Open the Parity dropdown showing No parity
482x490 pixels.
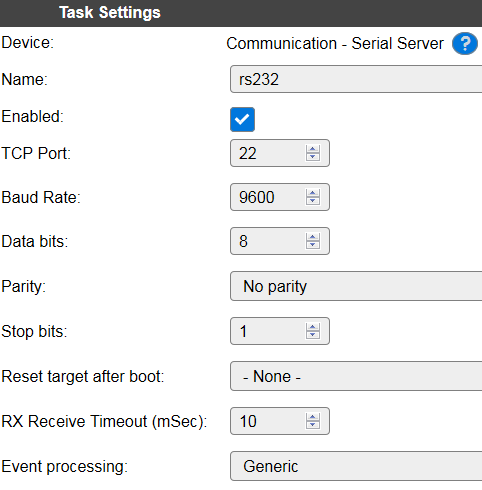[x=356, y=286]
